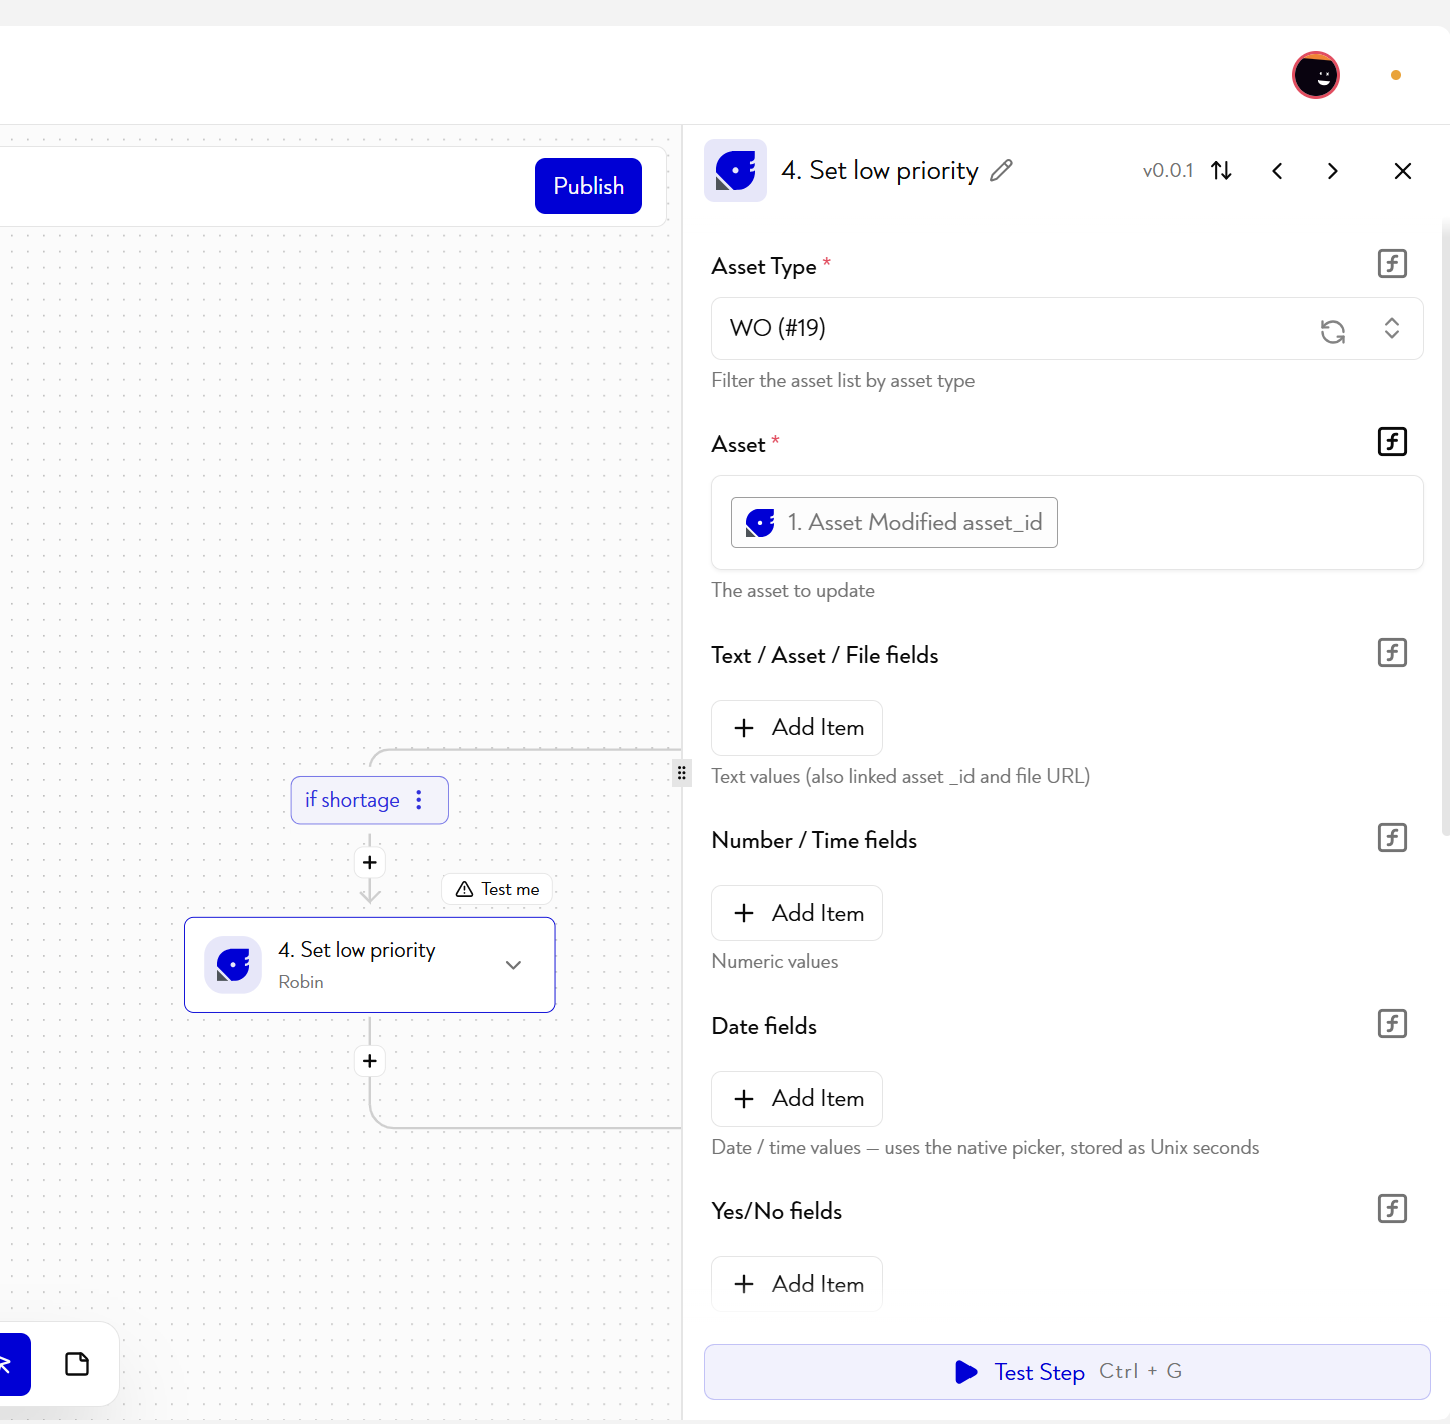Image resolution: width=1450 pixels, height=1424 pixels.
Task: Click the notes page icon at bottom left
Action: click(77, 1364)
